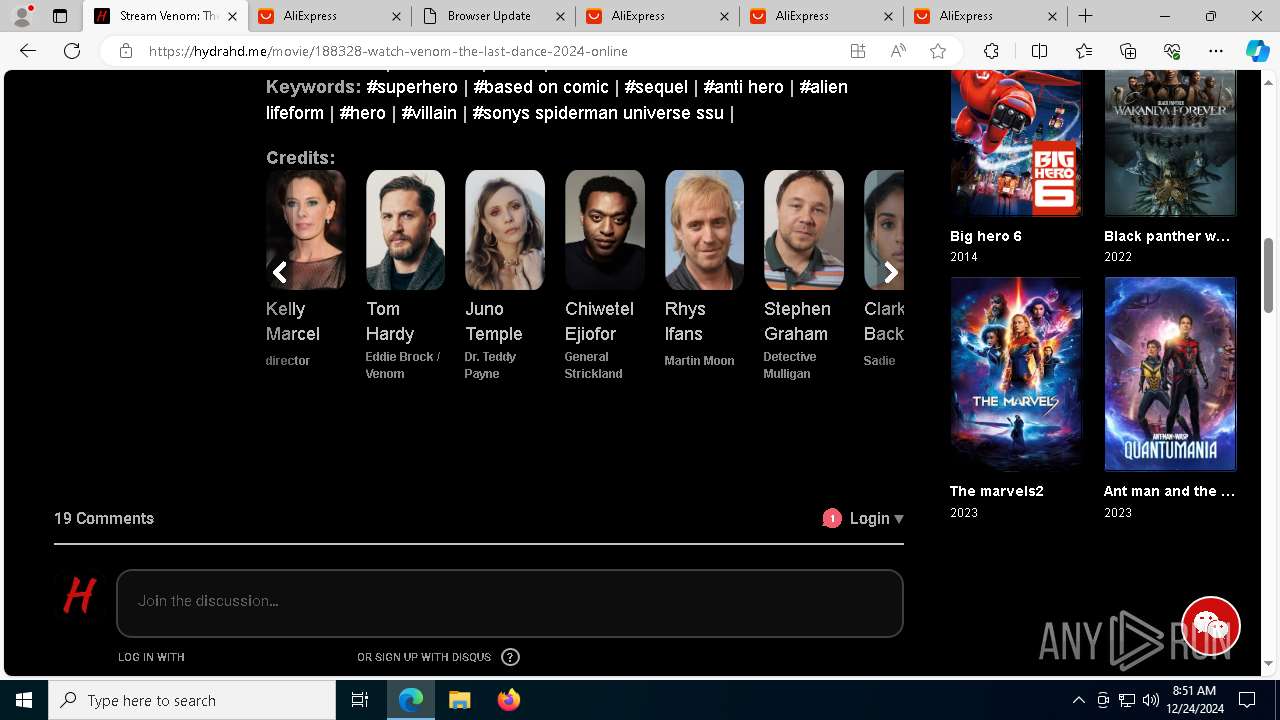The image size is (1280, 720).
Task: Open browser Extensions icon
Action: pyautogui.click(x=991, y=51)
